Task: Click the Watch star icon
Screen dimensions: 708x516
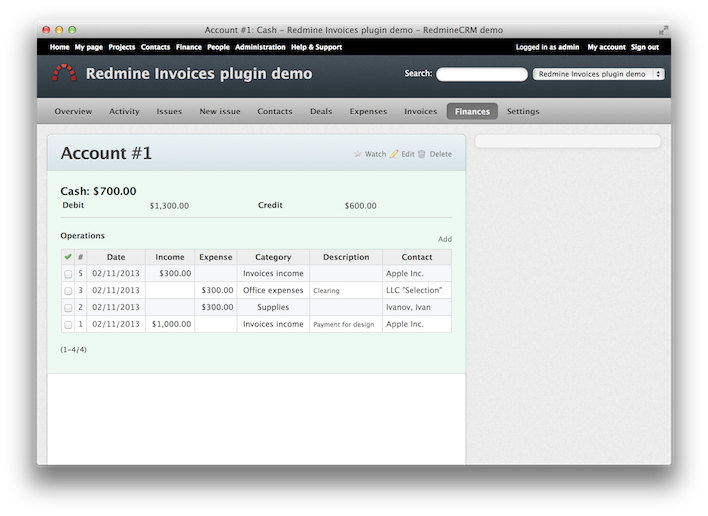Action: coord(358,154)
